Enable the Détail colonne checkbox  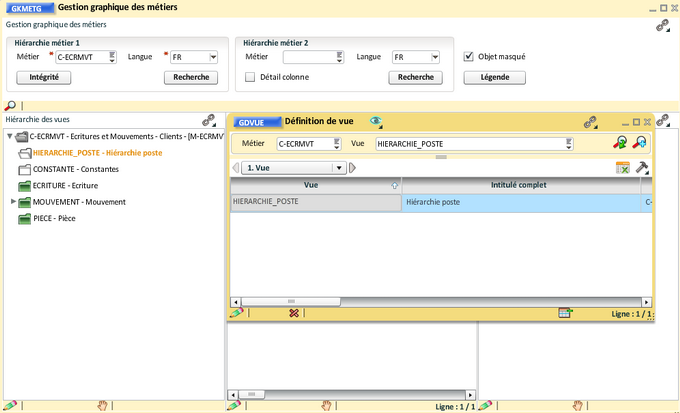(x=250, y=77)
